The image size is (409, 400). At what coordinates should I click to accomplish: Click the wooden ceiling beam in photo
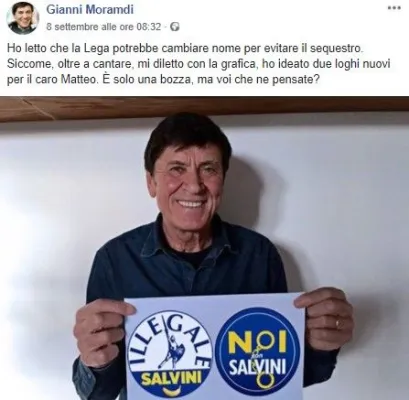click(204, 108)
